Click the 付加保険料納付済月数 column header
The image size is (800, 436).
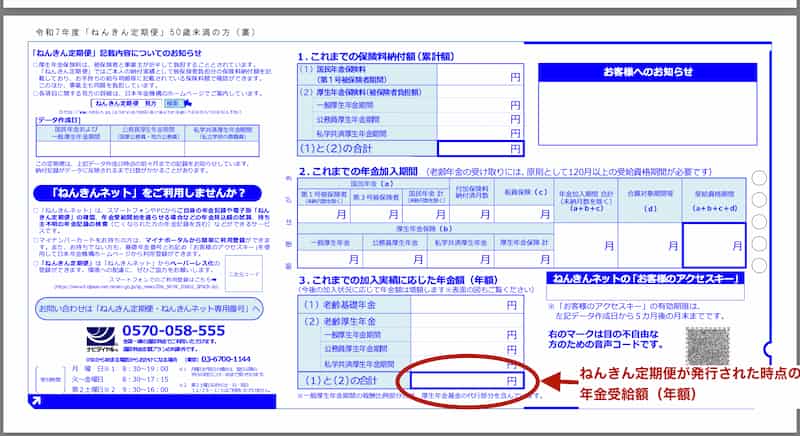[x=472, y=192]
